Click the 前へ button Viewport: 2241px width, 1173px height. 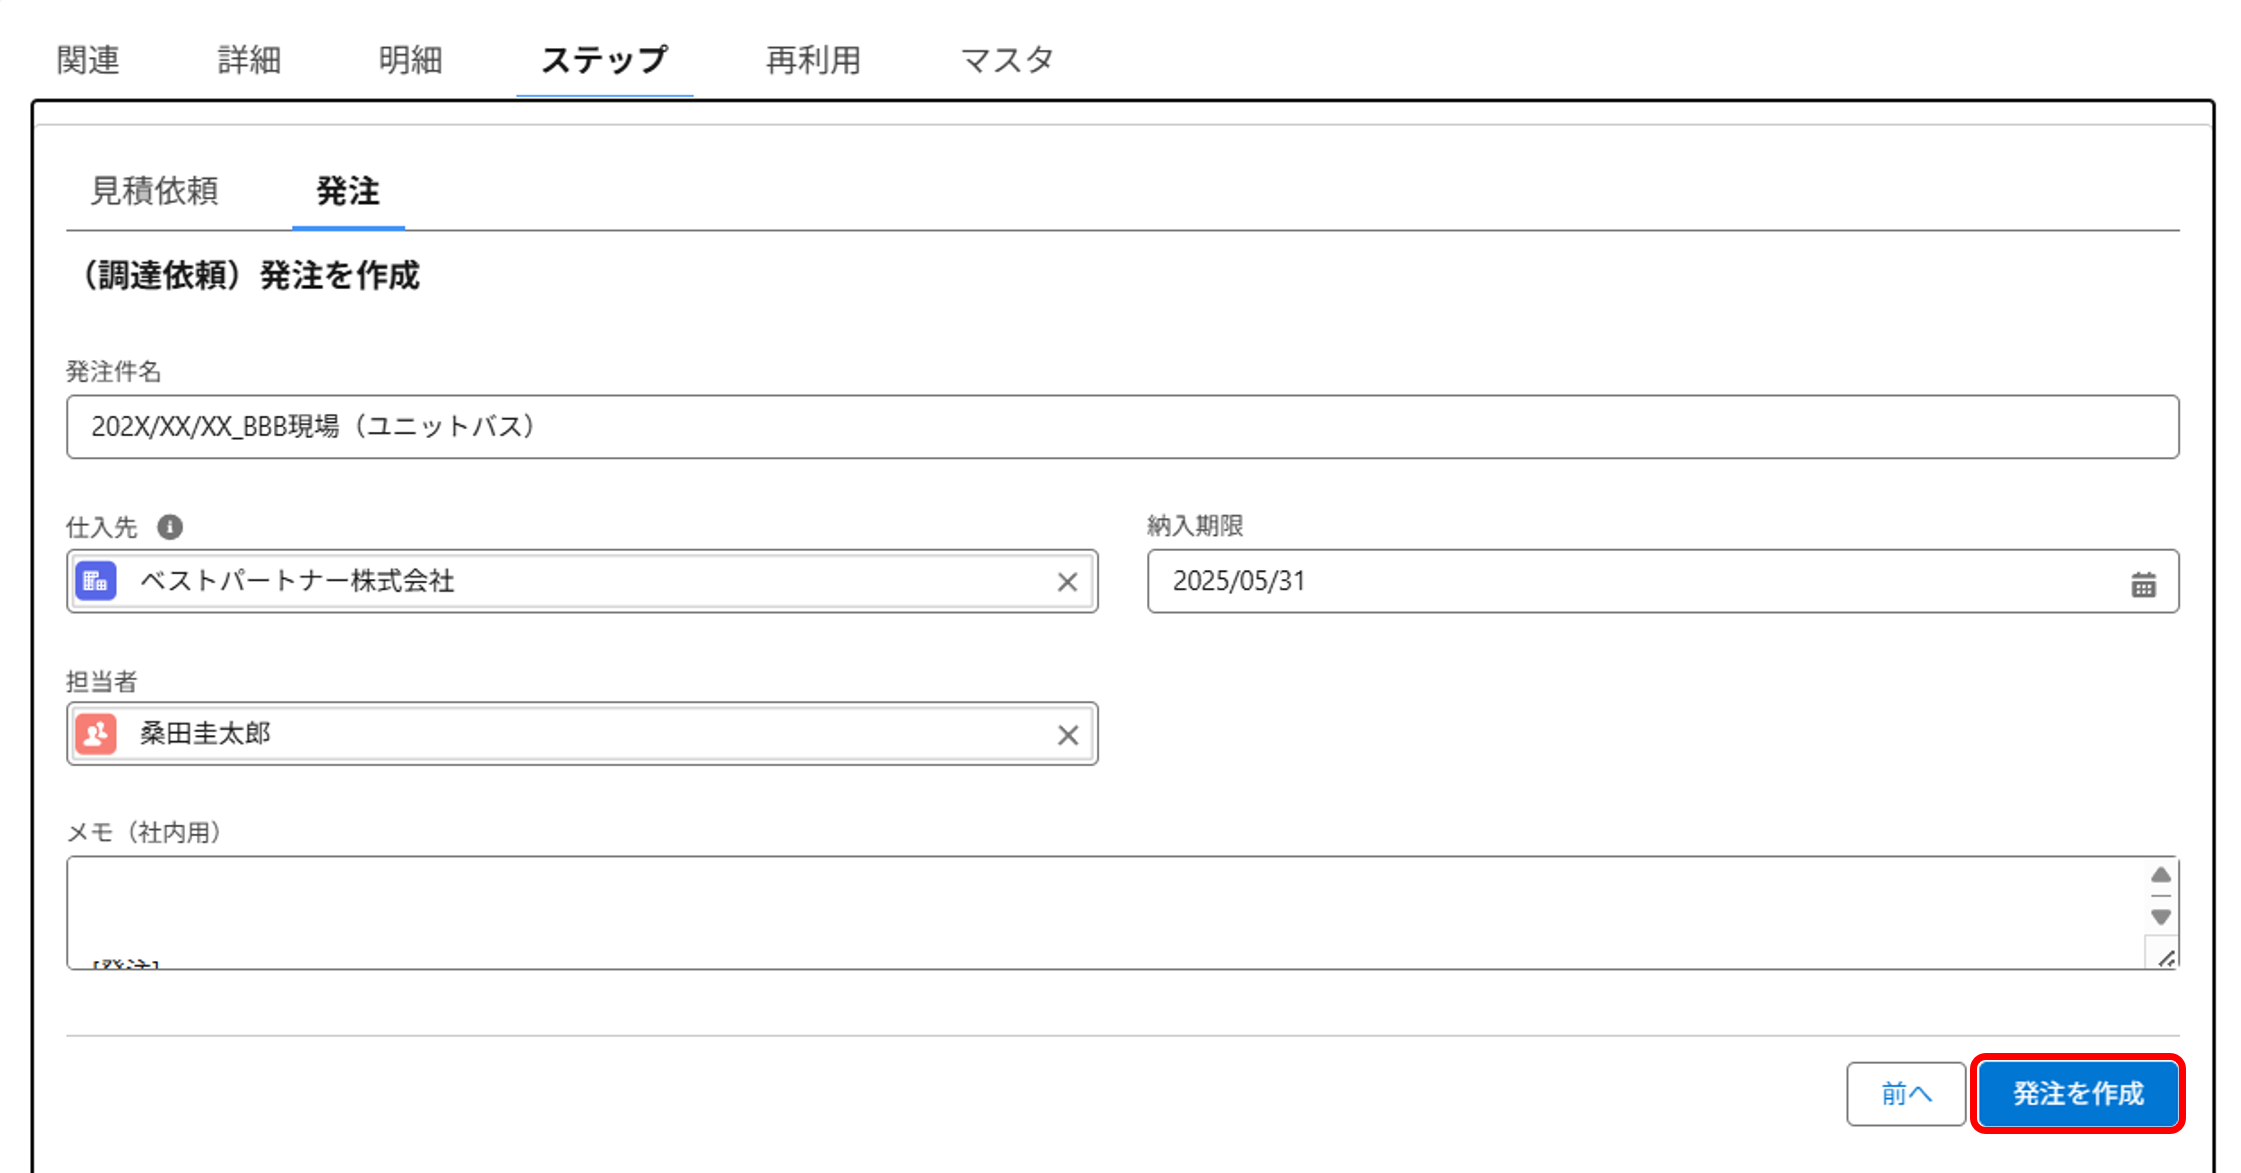tap(1906, 1094)
